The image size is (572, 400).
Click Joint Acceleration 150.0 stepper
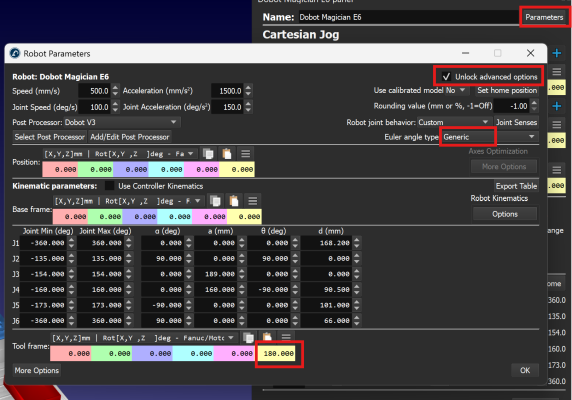coord(248,107)
